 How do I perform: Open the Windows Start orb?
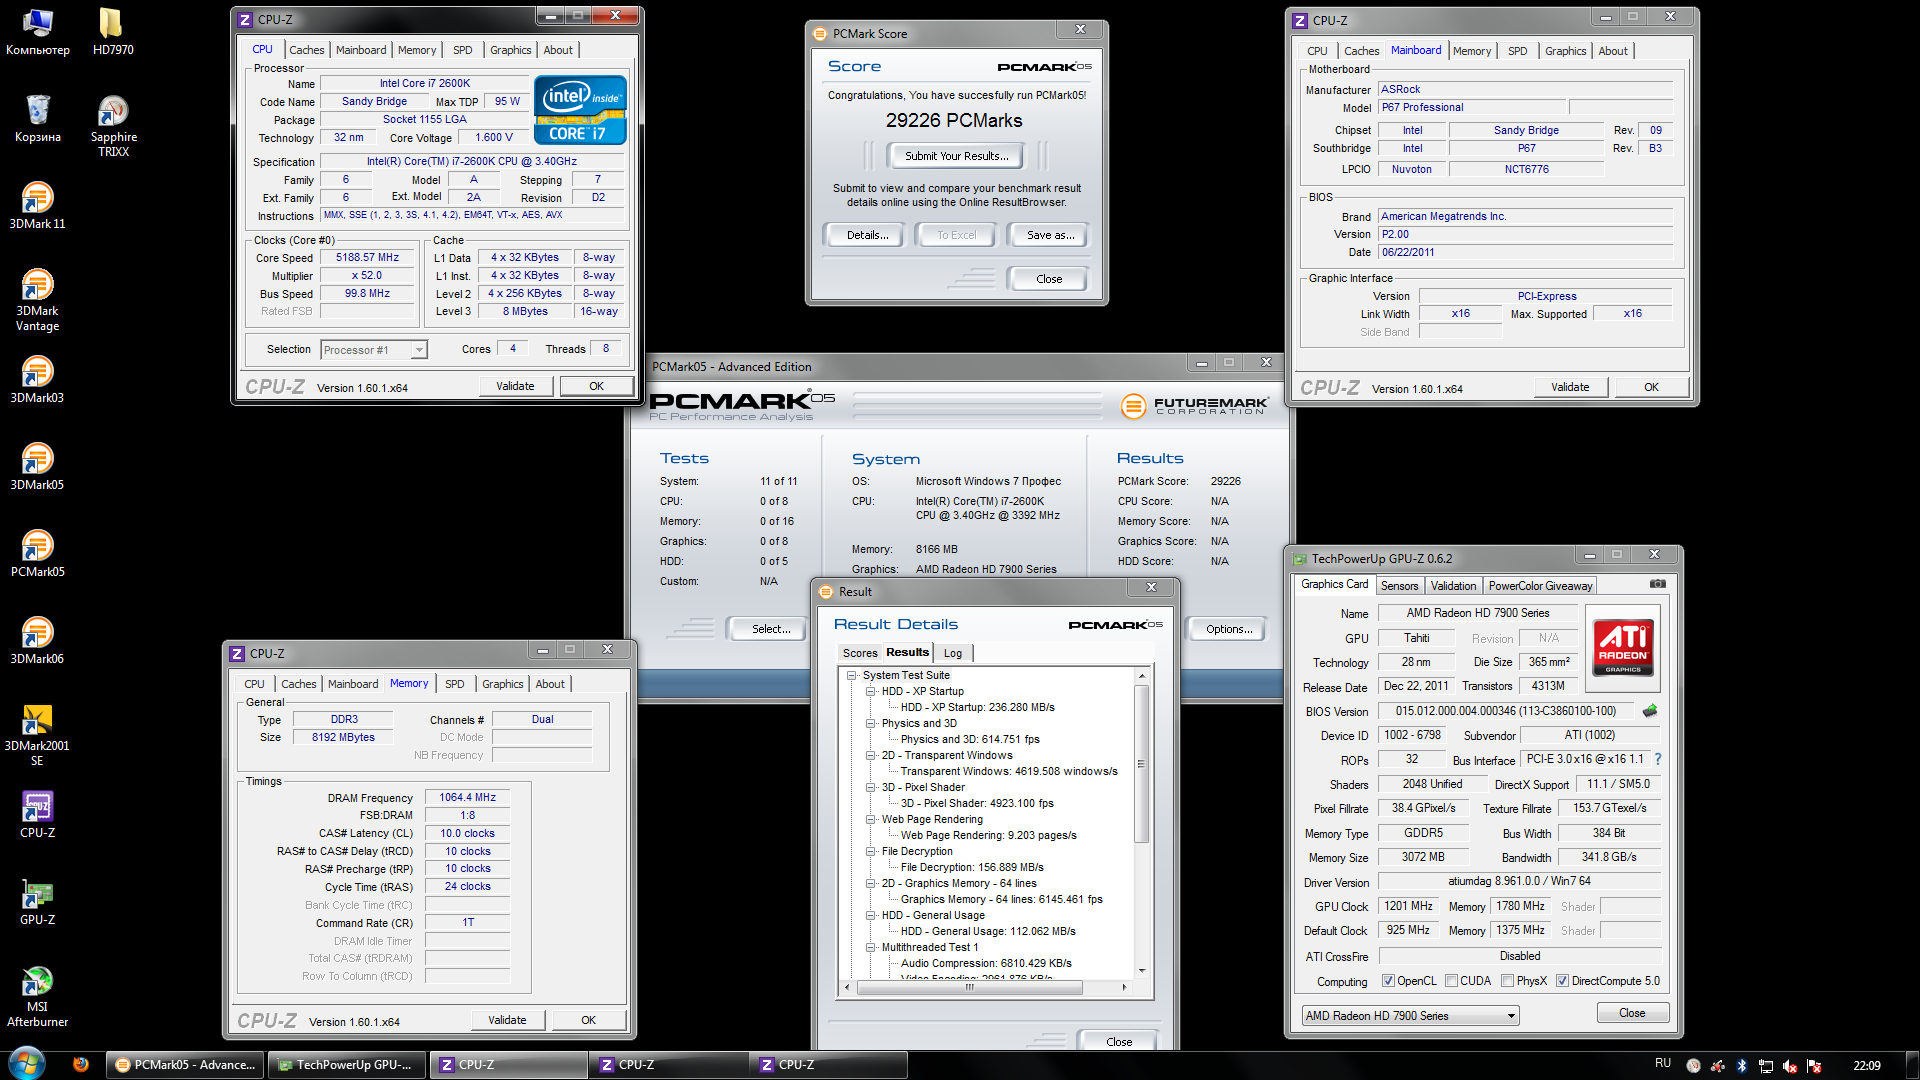pyautogui.click(x=27, y=1063)
